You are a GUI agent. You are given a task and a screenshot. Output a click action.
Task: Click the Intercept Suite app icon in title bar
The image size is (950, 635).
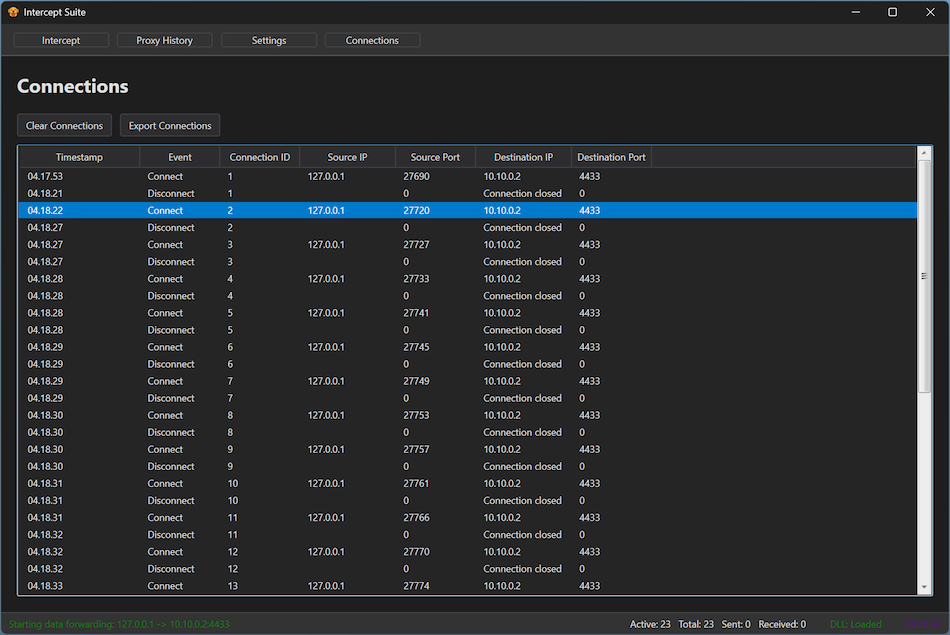pyautogui.click(x=13, y=12)
